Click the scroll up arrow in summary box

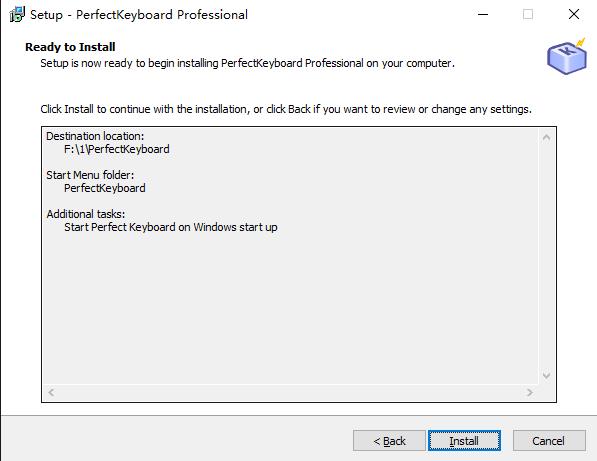click(x=546, y=137)
